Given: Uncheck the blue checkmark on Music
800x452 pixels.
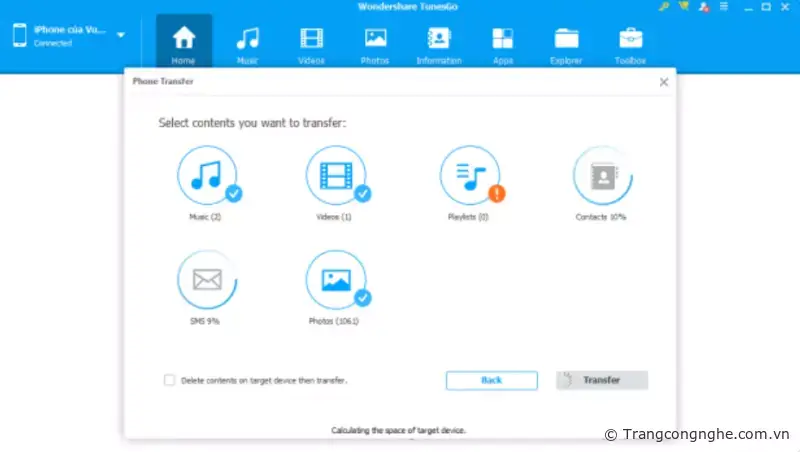Looking at the screenshot, I should pyautogui.click(x=233, y=194).
